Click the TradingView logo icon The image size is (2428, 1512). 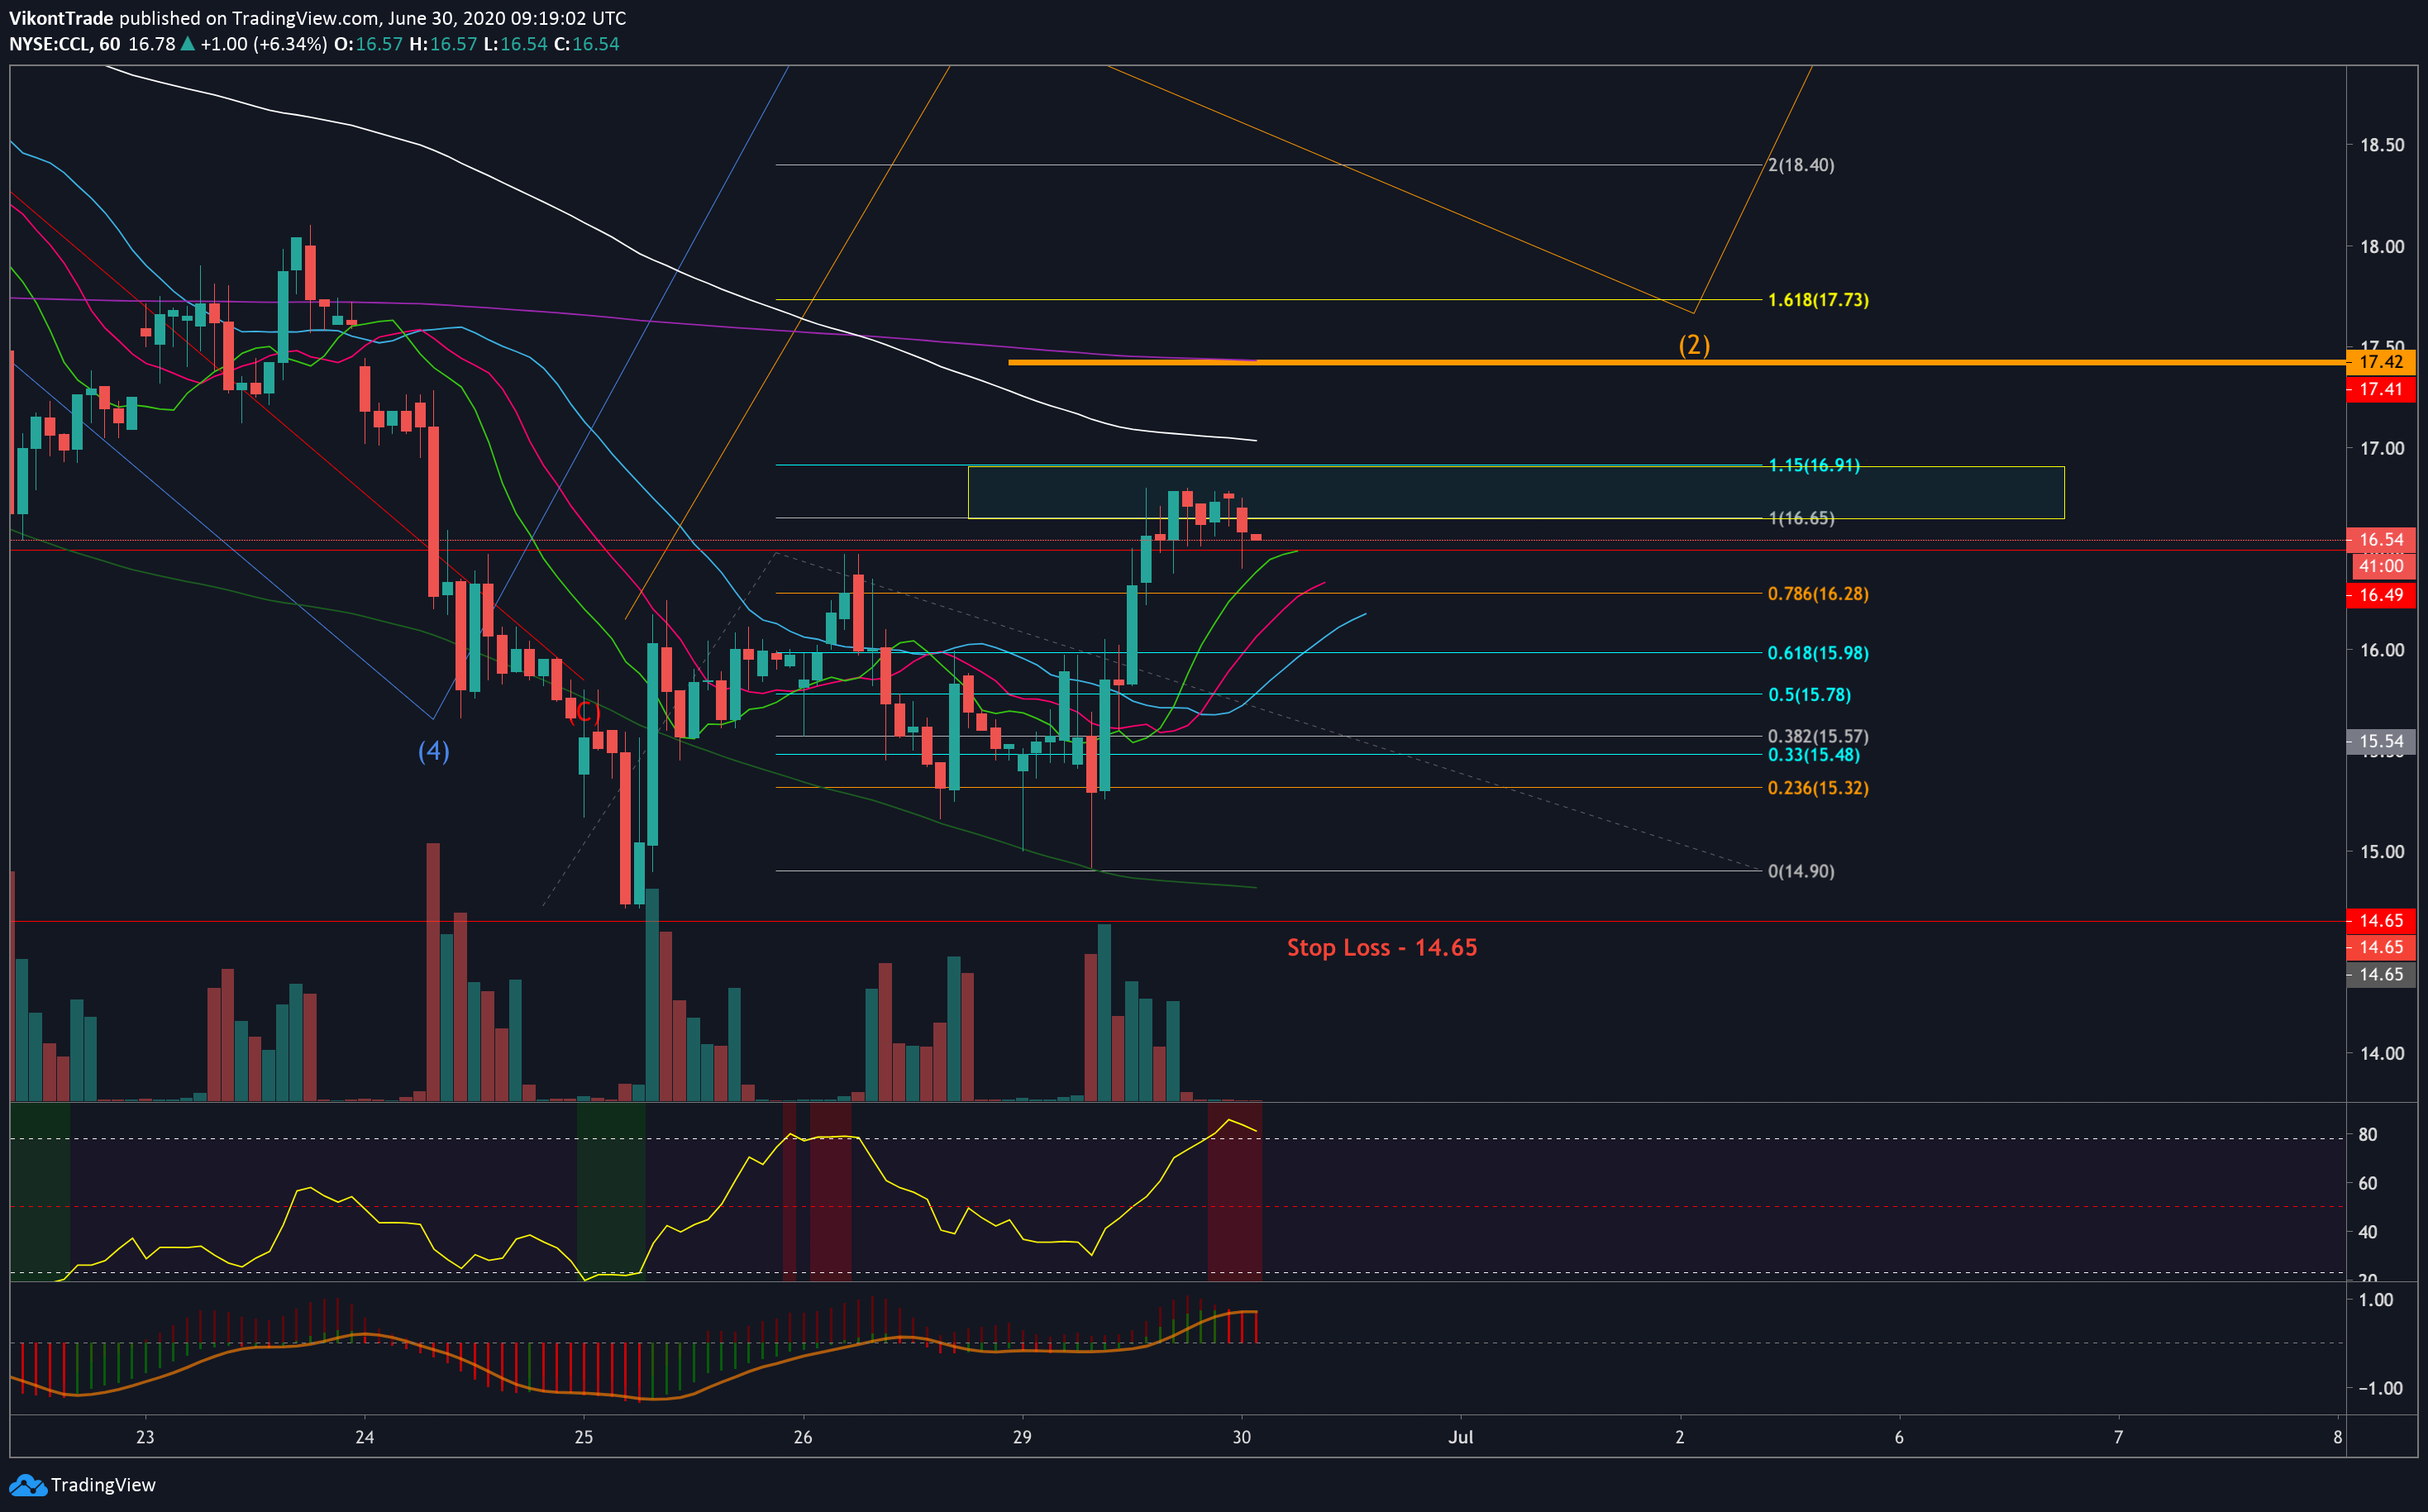click(27, 1485)
